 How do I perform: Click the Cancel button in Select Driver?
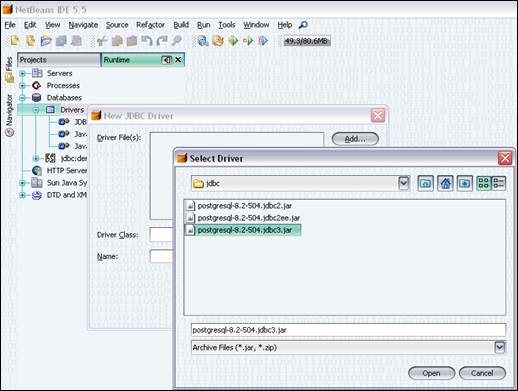(482, 373)
